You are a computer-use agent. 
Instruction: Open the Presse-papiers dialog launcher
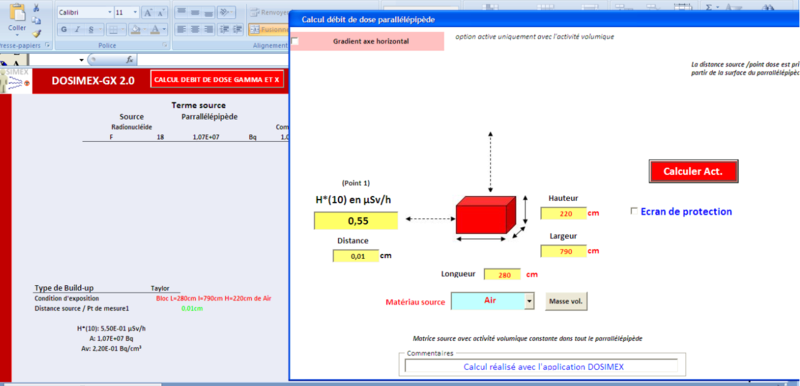[47, 45]
